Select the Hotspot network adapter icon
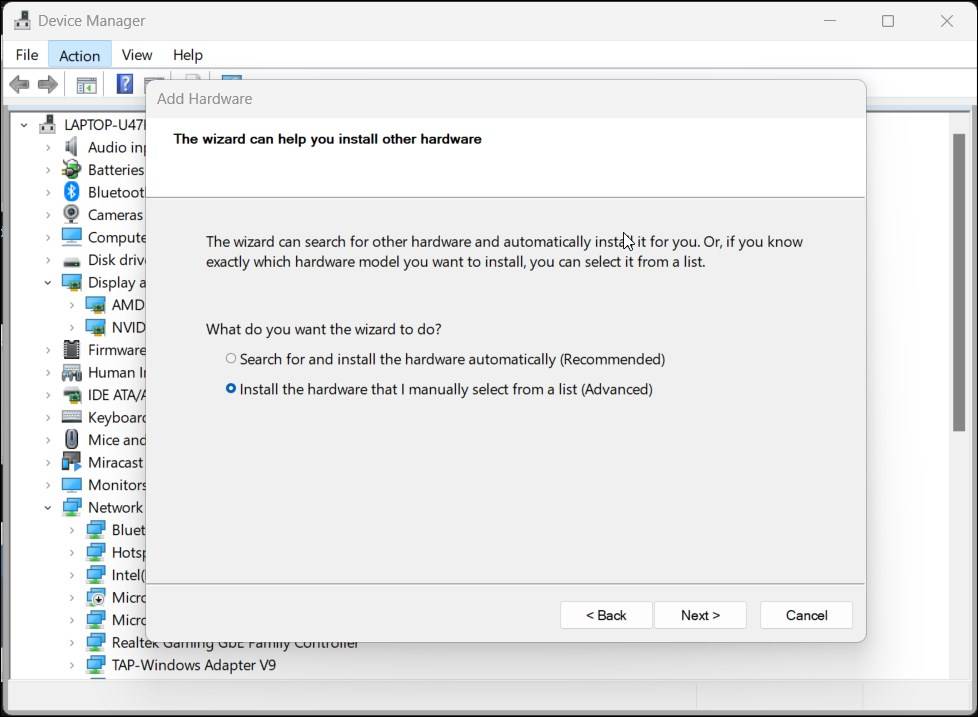The image size is (978, 717). pos(95,552)
